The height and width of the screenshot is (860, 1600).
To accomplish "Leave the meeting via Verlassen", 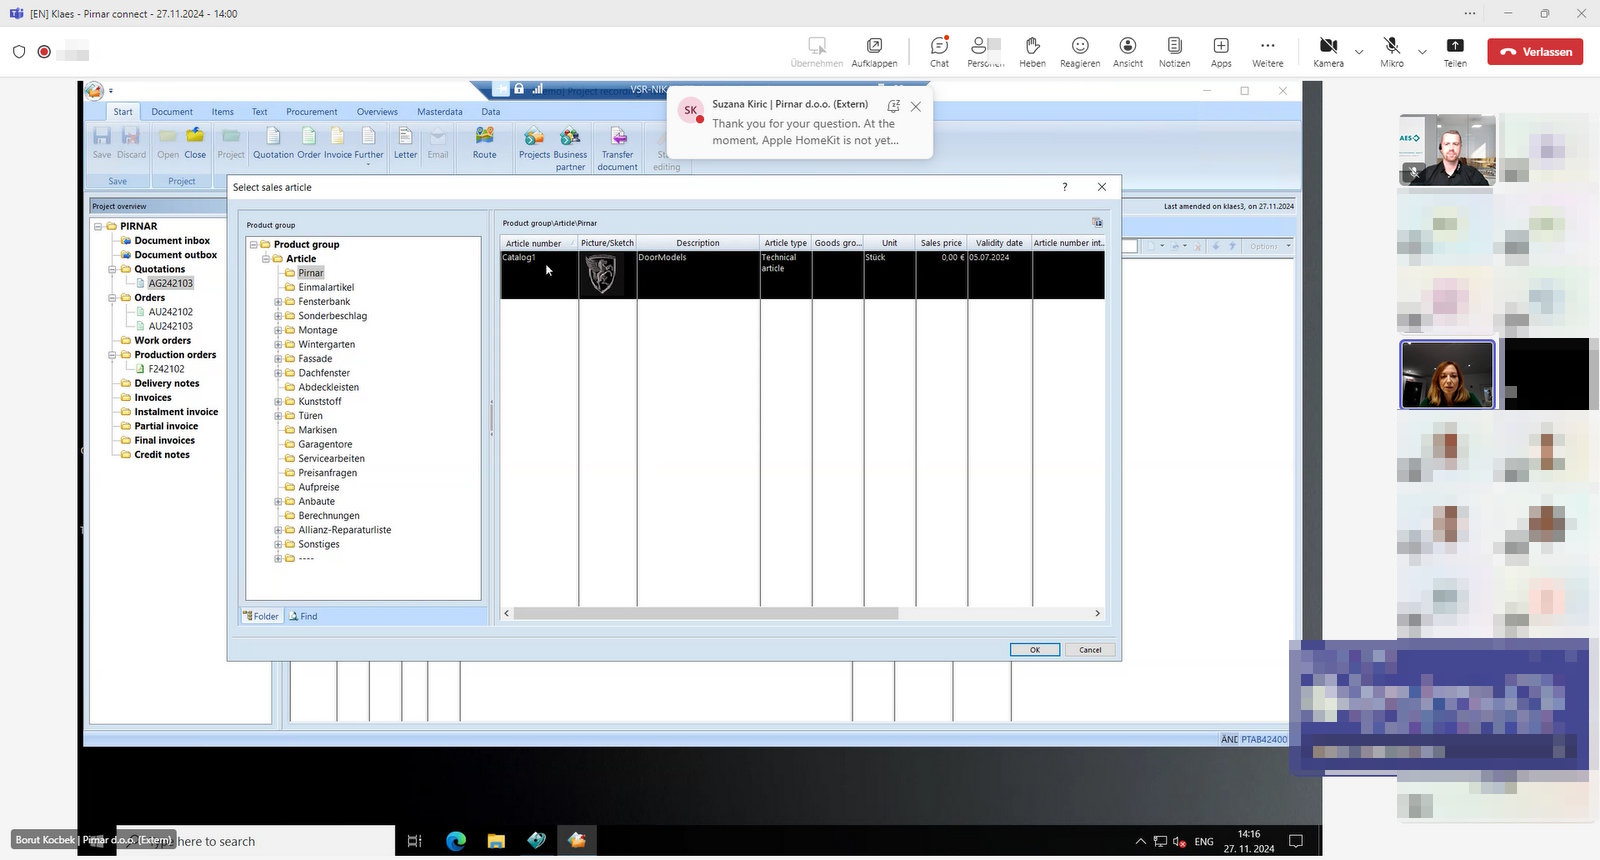I will point(1535,52).
